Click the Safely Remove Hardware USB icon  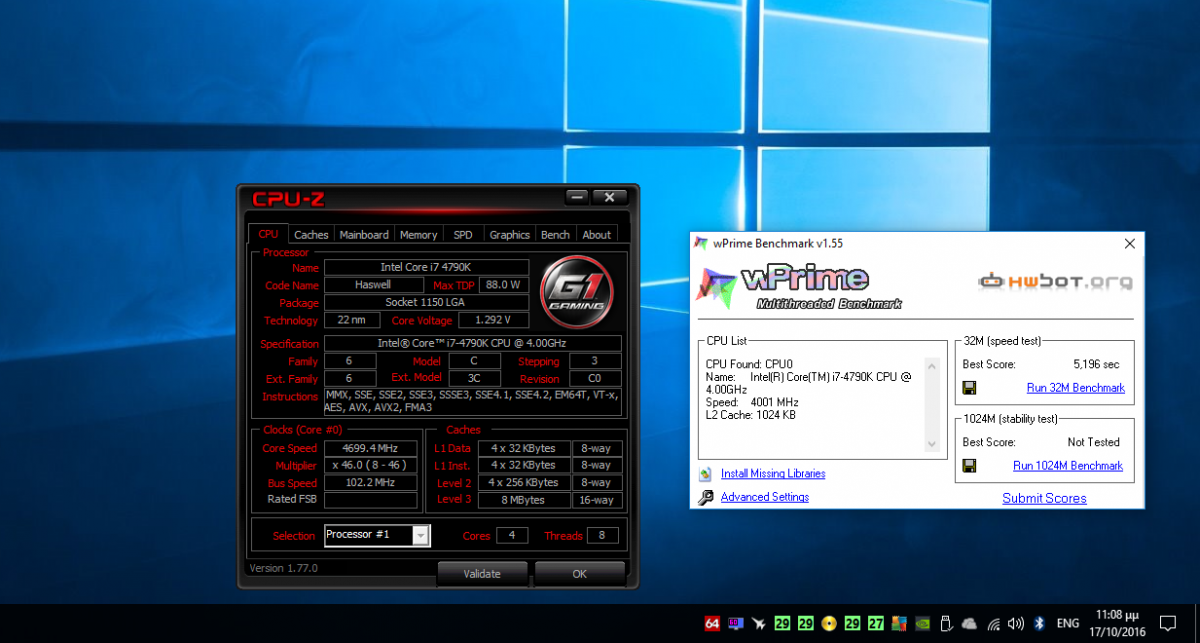tap(945, 623)
